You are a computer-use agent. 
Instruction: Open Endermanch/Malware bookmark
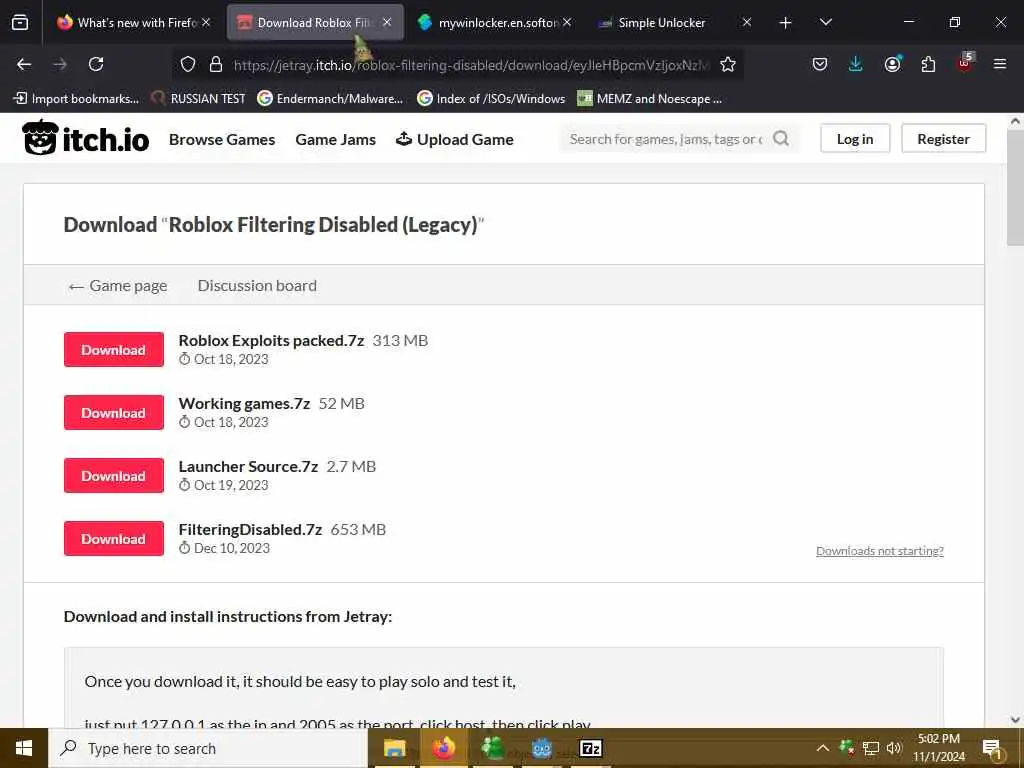330,99
